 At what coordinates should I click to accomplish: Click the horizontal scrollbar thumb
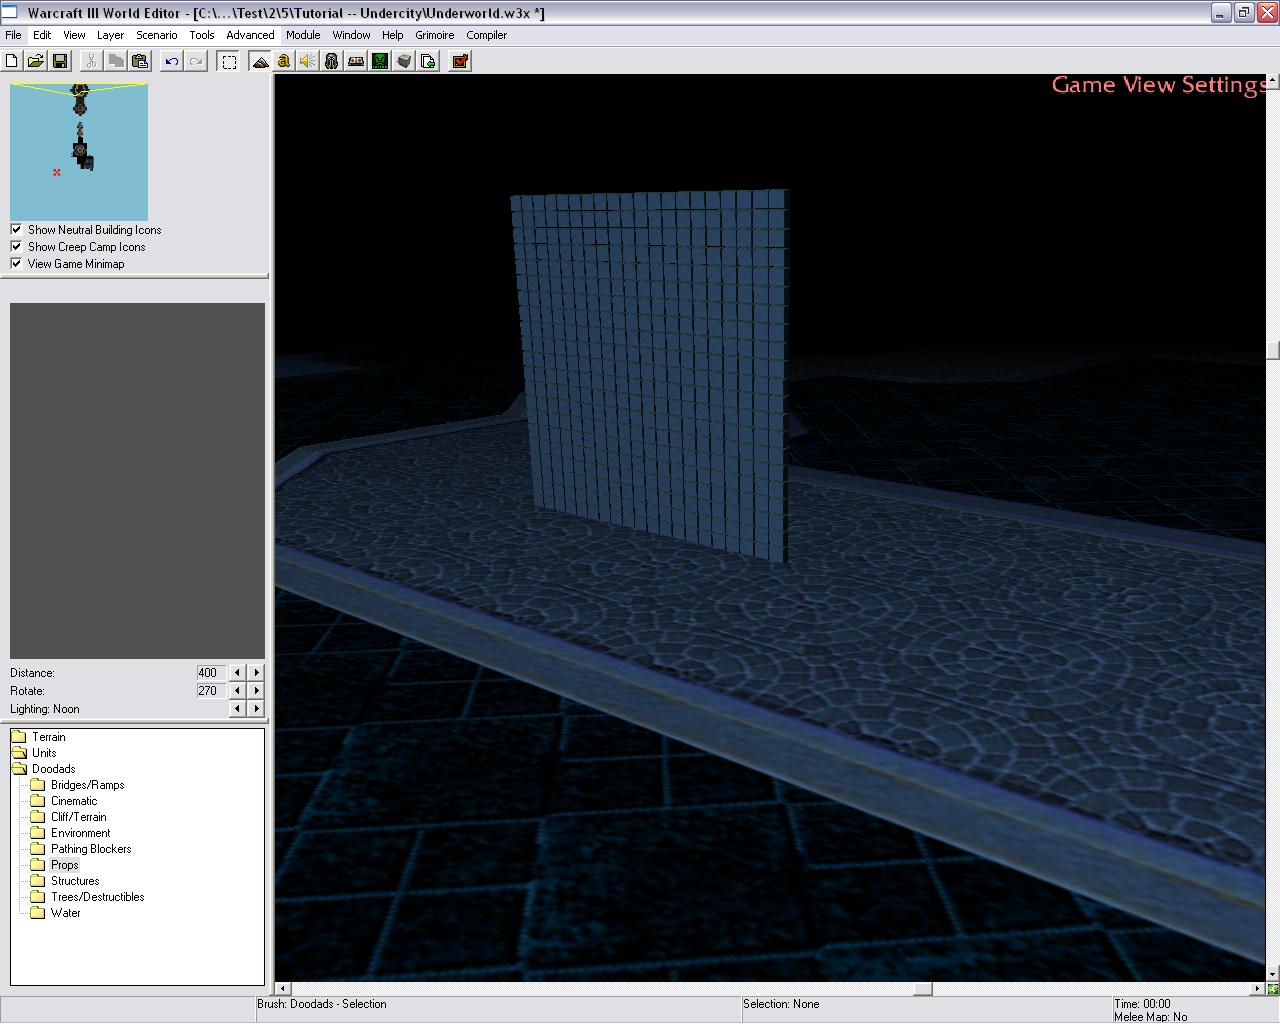click(923, 989)
